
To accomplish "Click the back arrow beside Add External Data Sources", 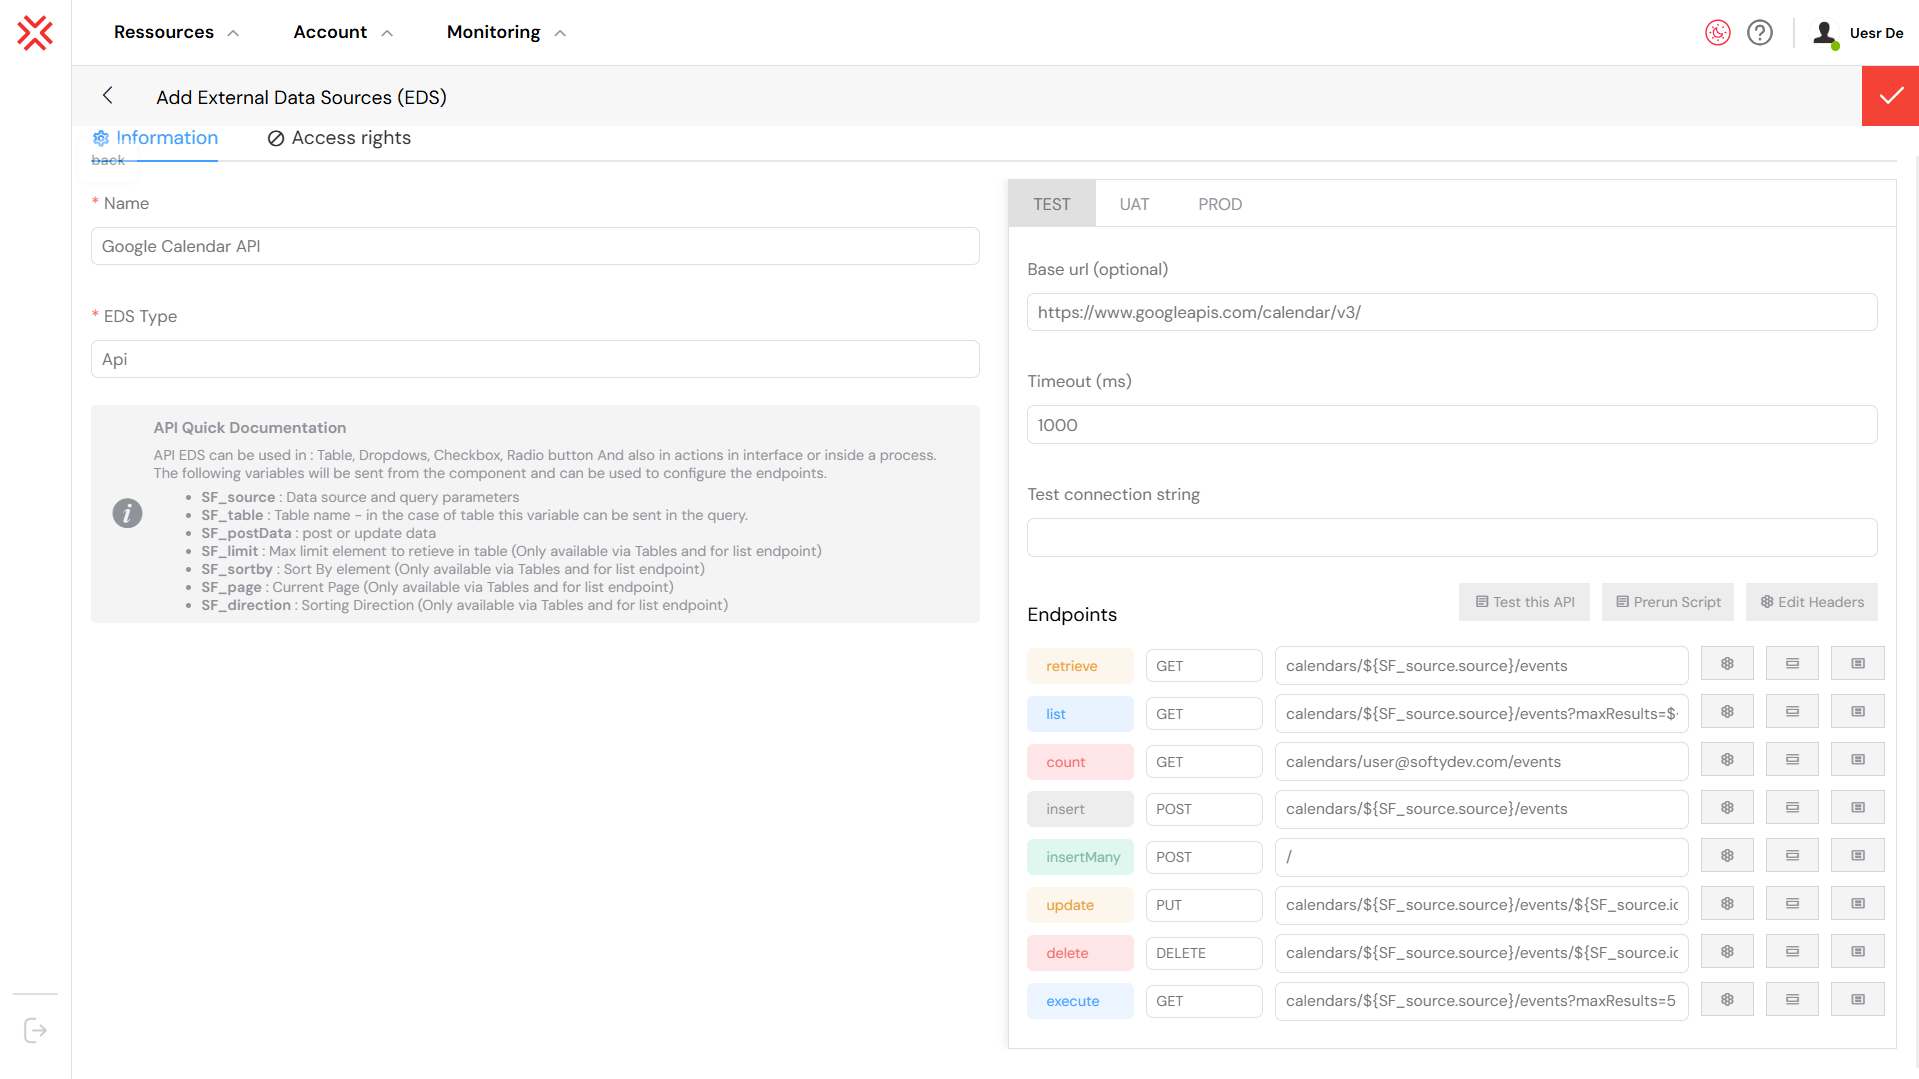I will click(x=108, y=96).
